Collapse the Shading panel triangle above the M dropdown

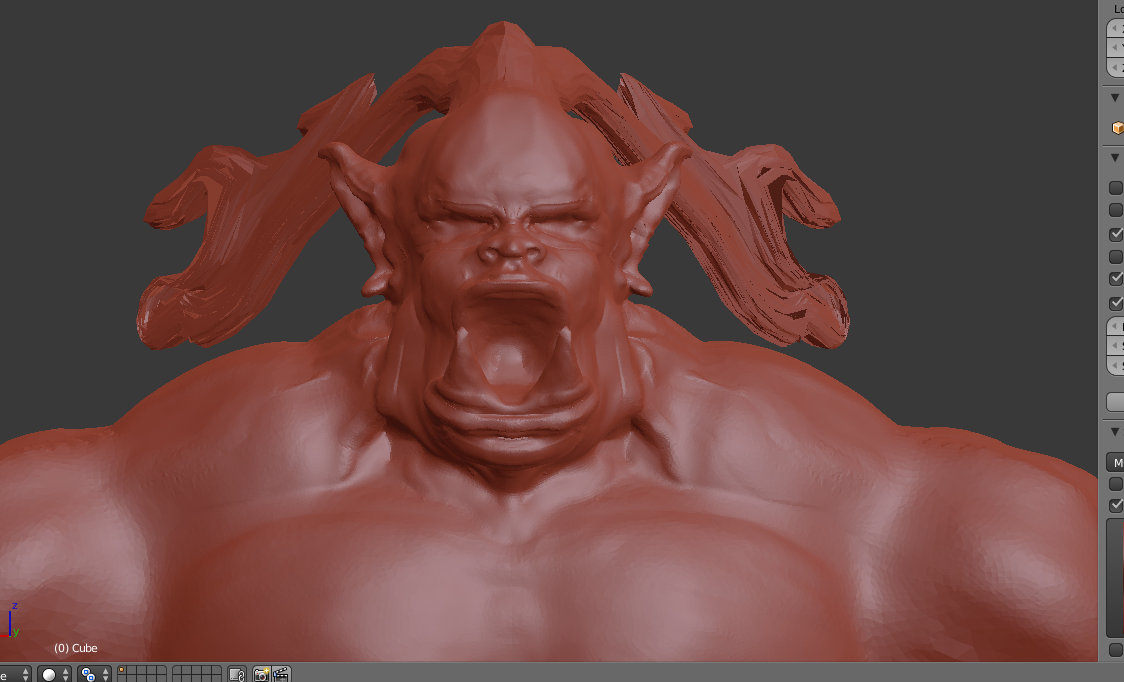[1115, 432]
